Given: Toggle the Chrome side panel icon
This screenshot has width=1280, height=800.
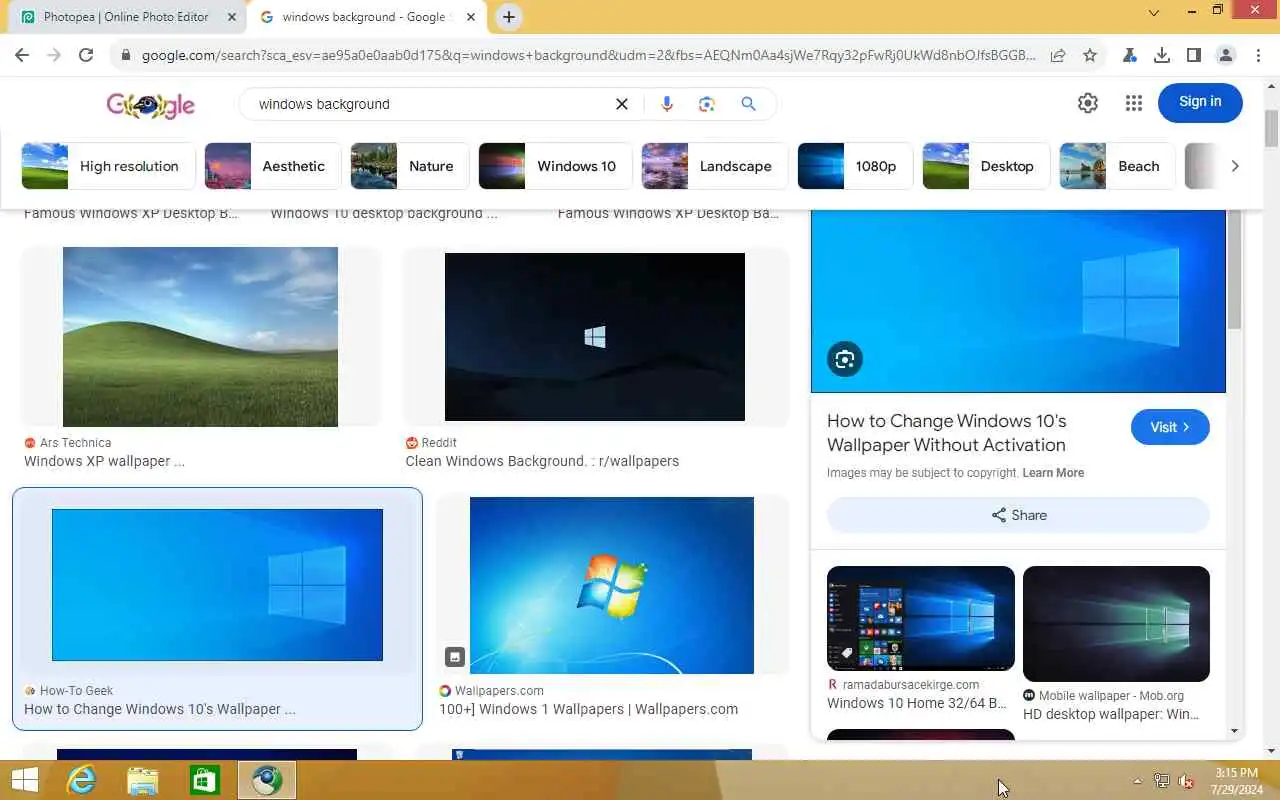Looking at the screenshot, I should click(x=1194, y=56).
